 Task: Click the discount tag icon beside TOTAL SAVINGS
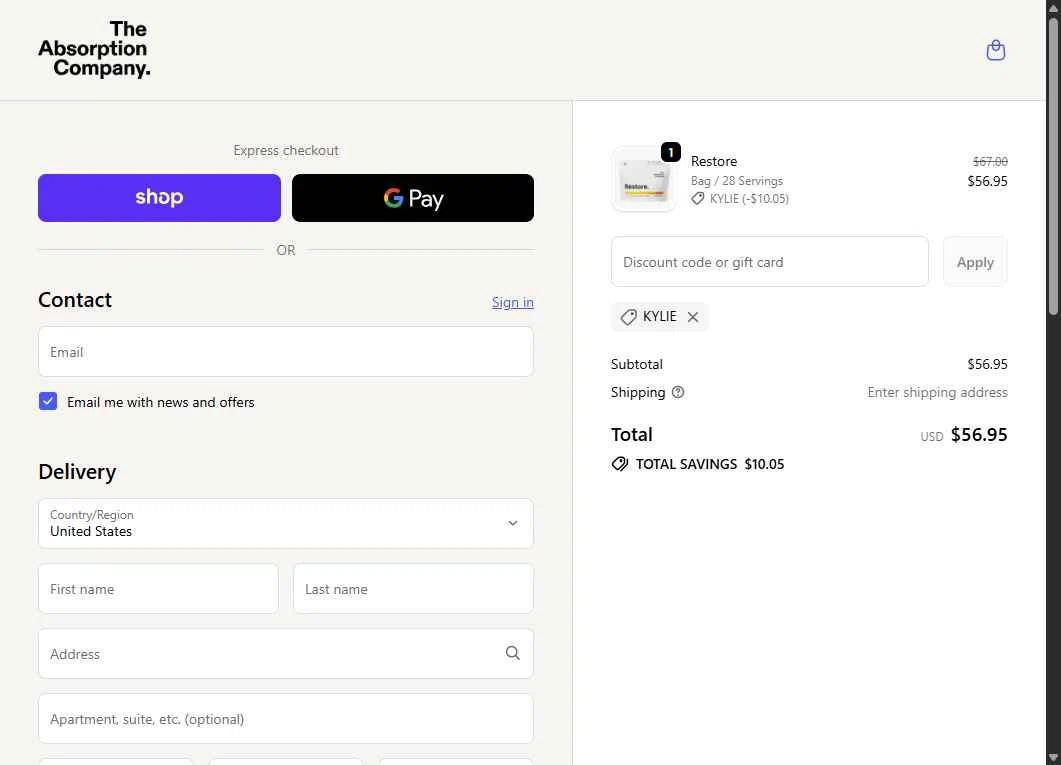tap(619, 464)
